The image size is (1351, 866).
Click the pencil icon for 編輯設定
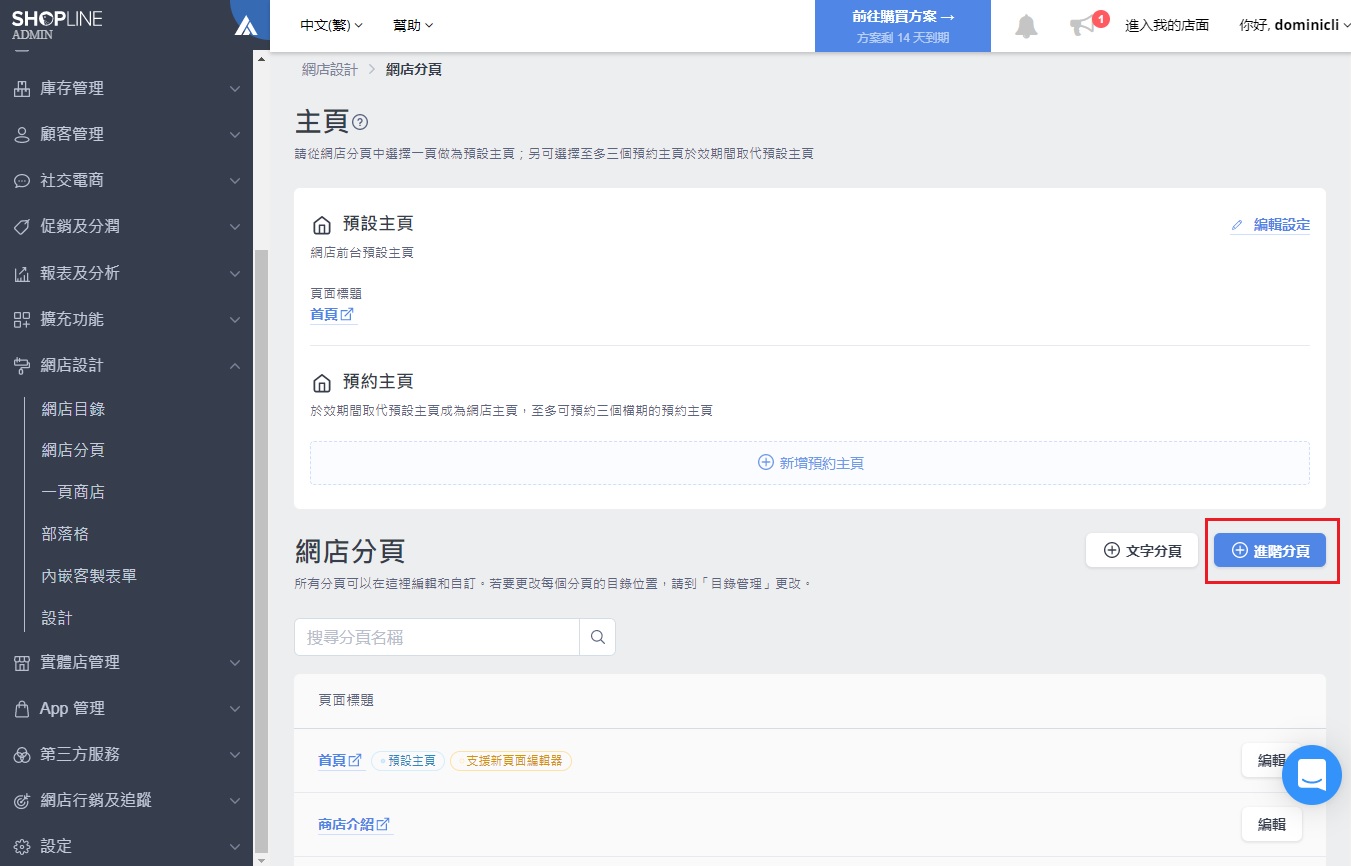(x=1237, y=225)
